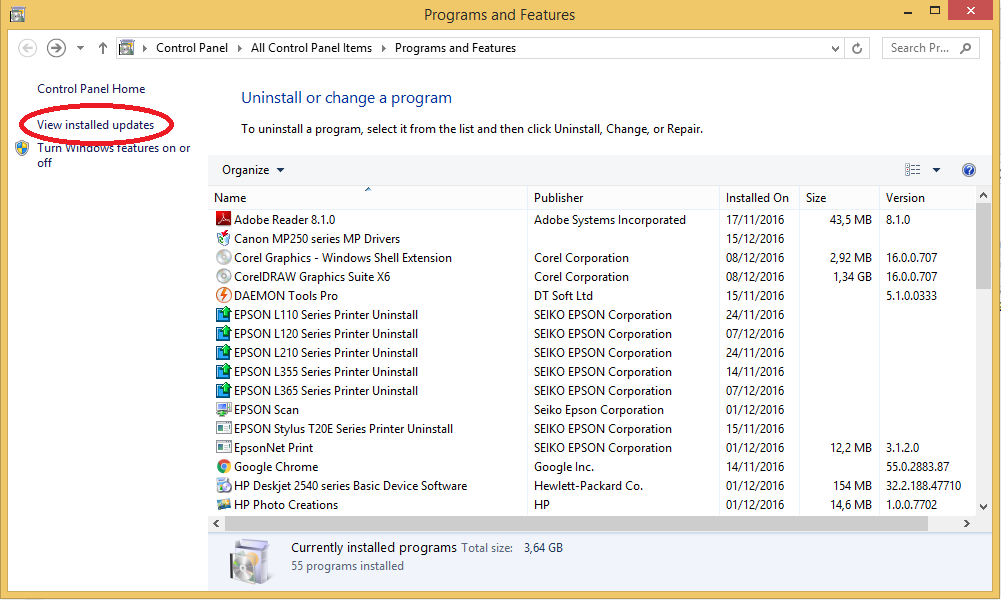This screenshot has height=600, width=1001.
Task: Open the blue help question mark icon
Action: click(x=968, y=170)
